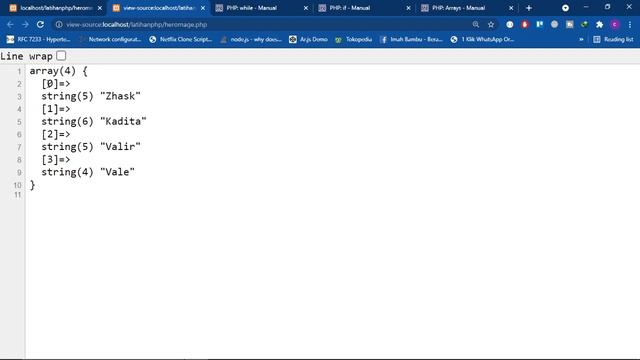Show hidden bookmarks with the double chevron
This screenshot has width=640, height=360.
[581, 39]
